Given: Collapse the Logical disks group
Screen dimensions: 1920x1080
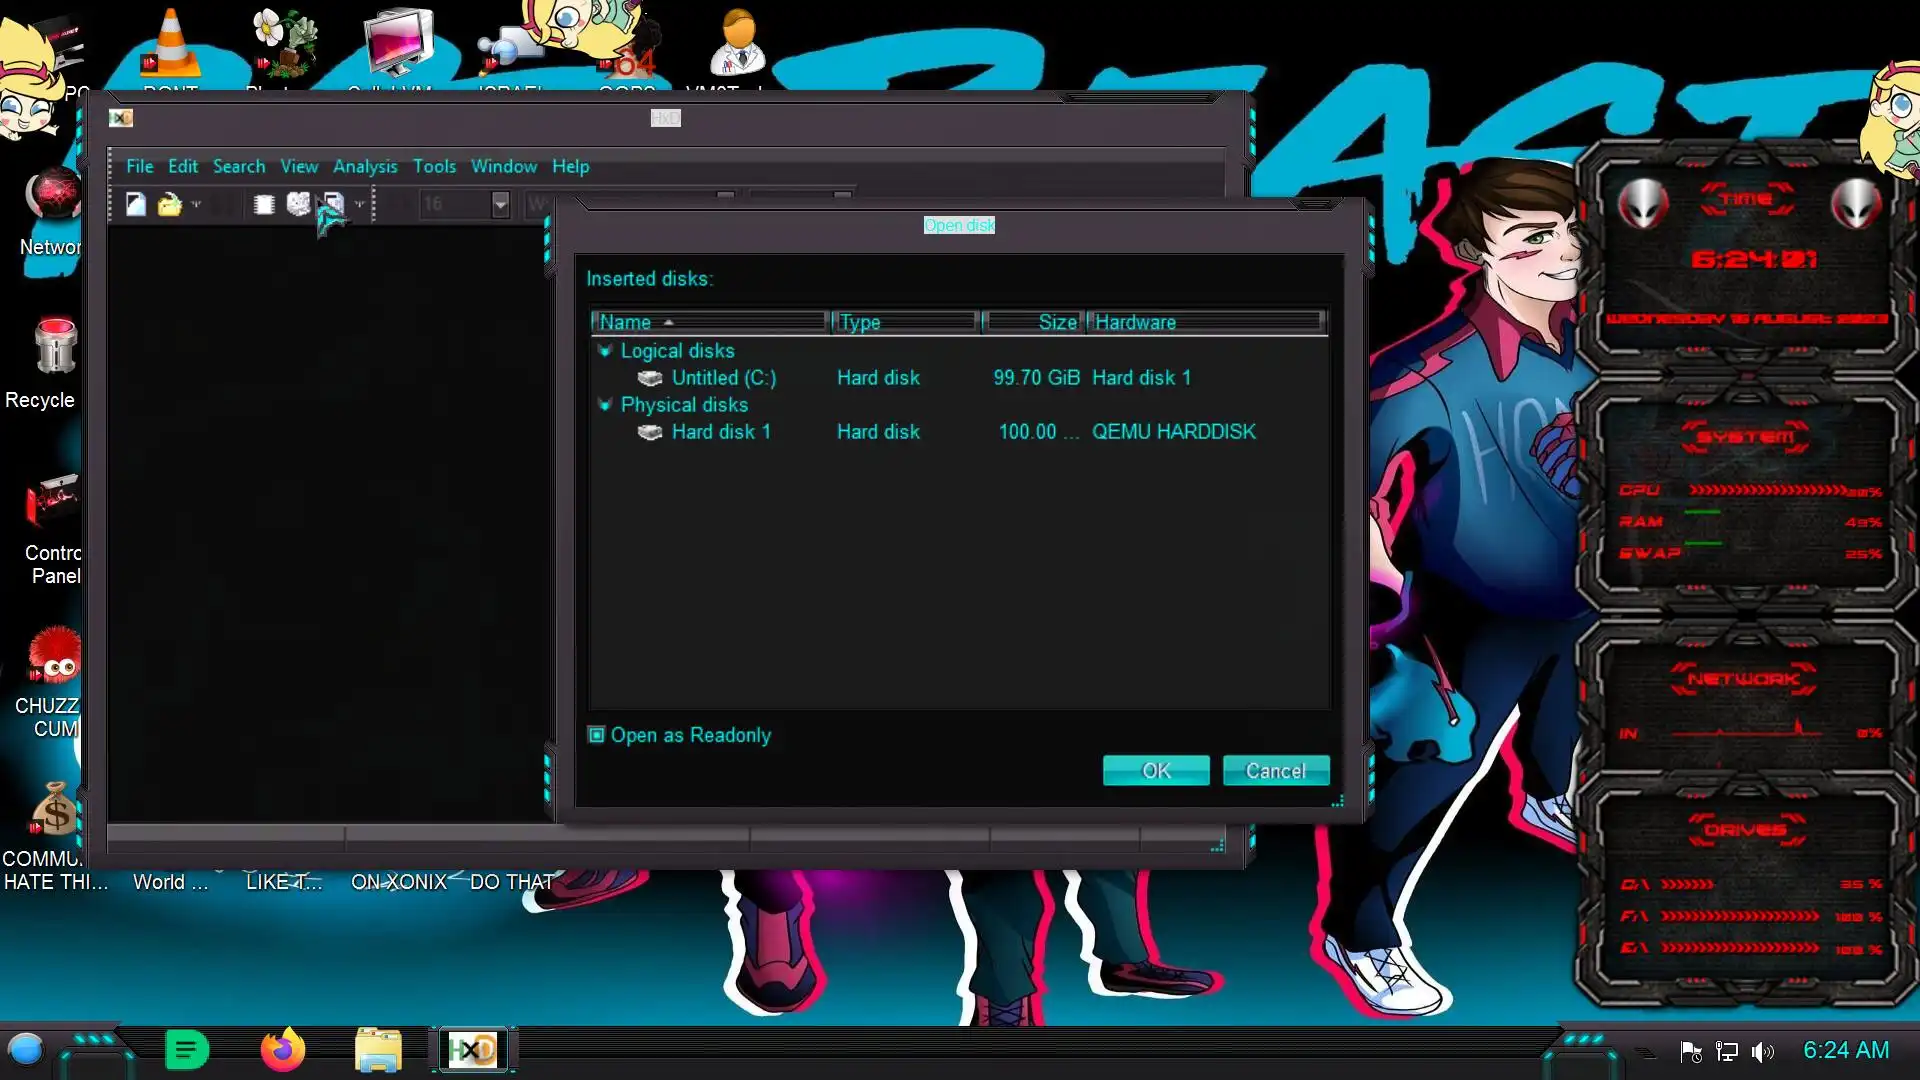Looking at the screenshot, I should (x=604, y=351).
